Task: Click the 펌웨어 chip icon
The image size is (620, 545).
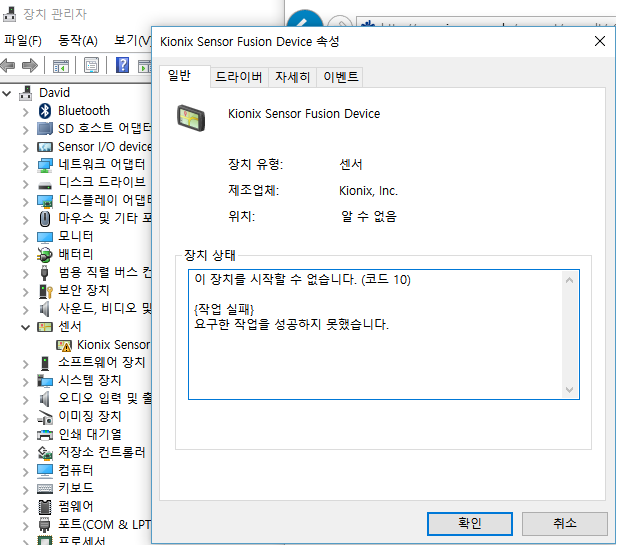Action: [x=45, y=507]
